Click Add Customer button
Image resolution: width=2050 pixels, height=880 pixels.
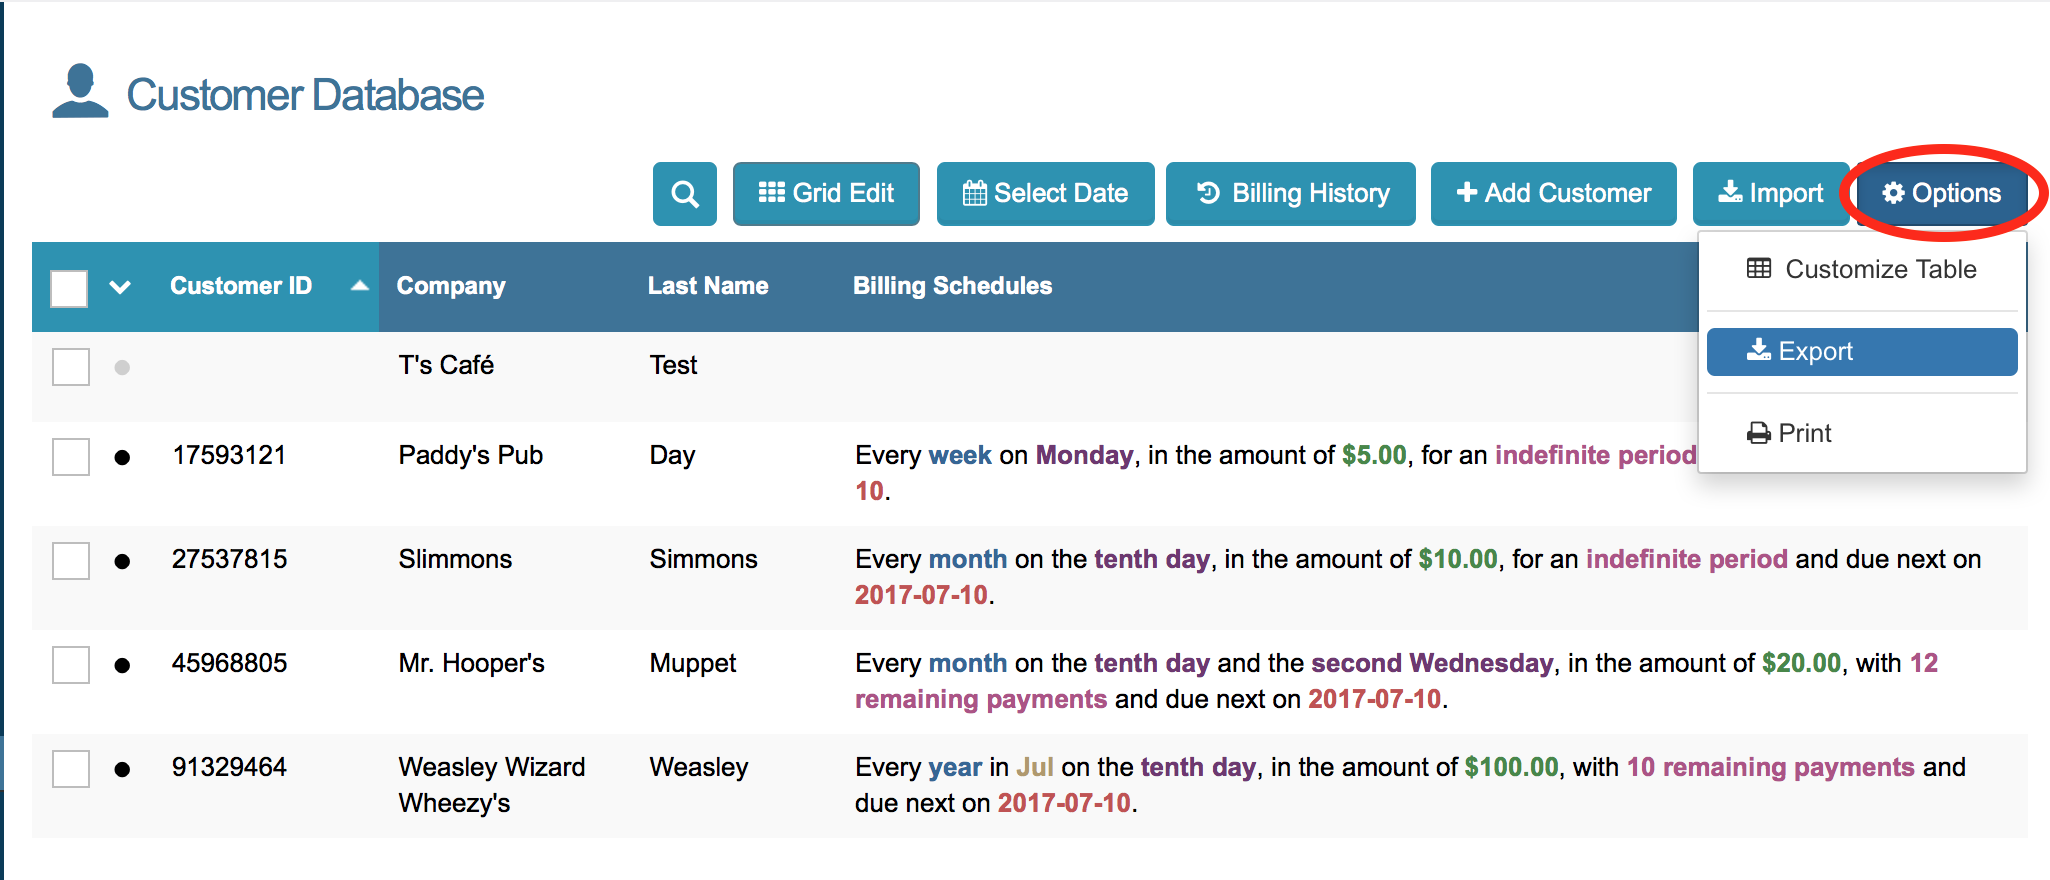click(x=1553, y=194)
